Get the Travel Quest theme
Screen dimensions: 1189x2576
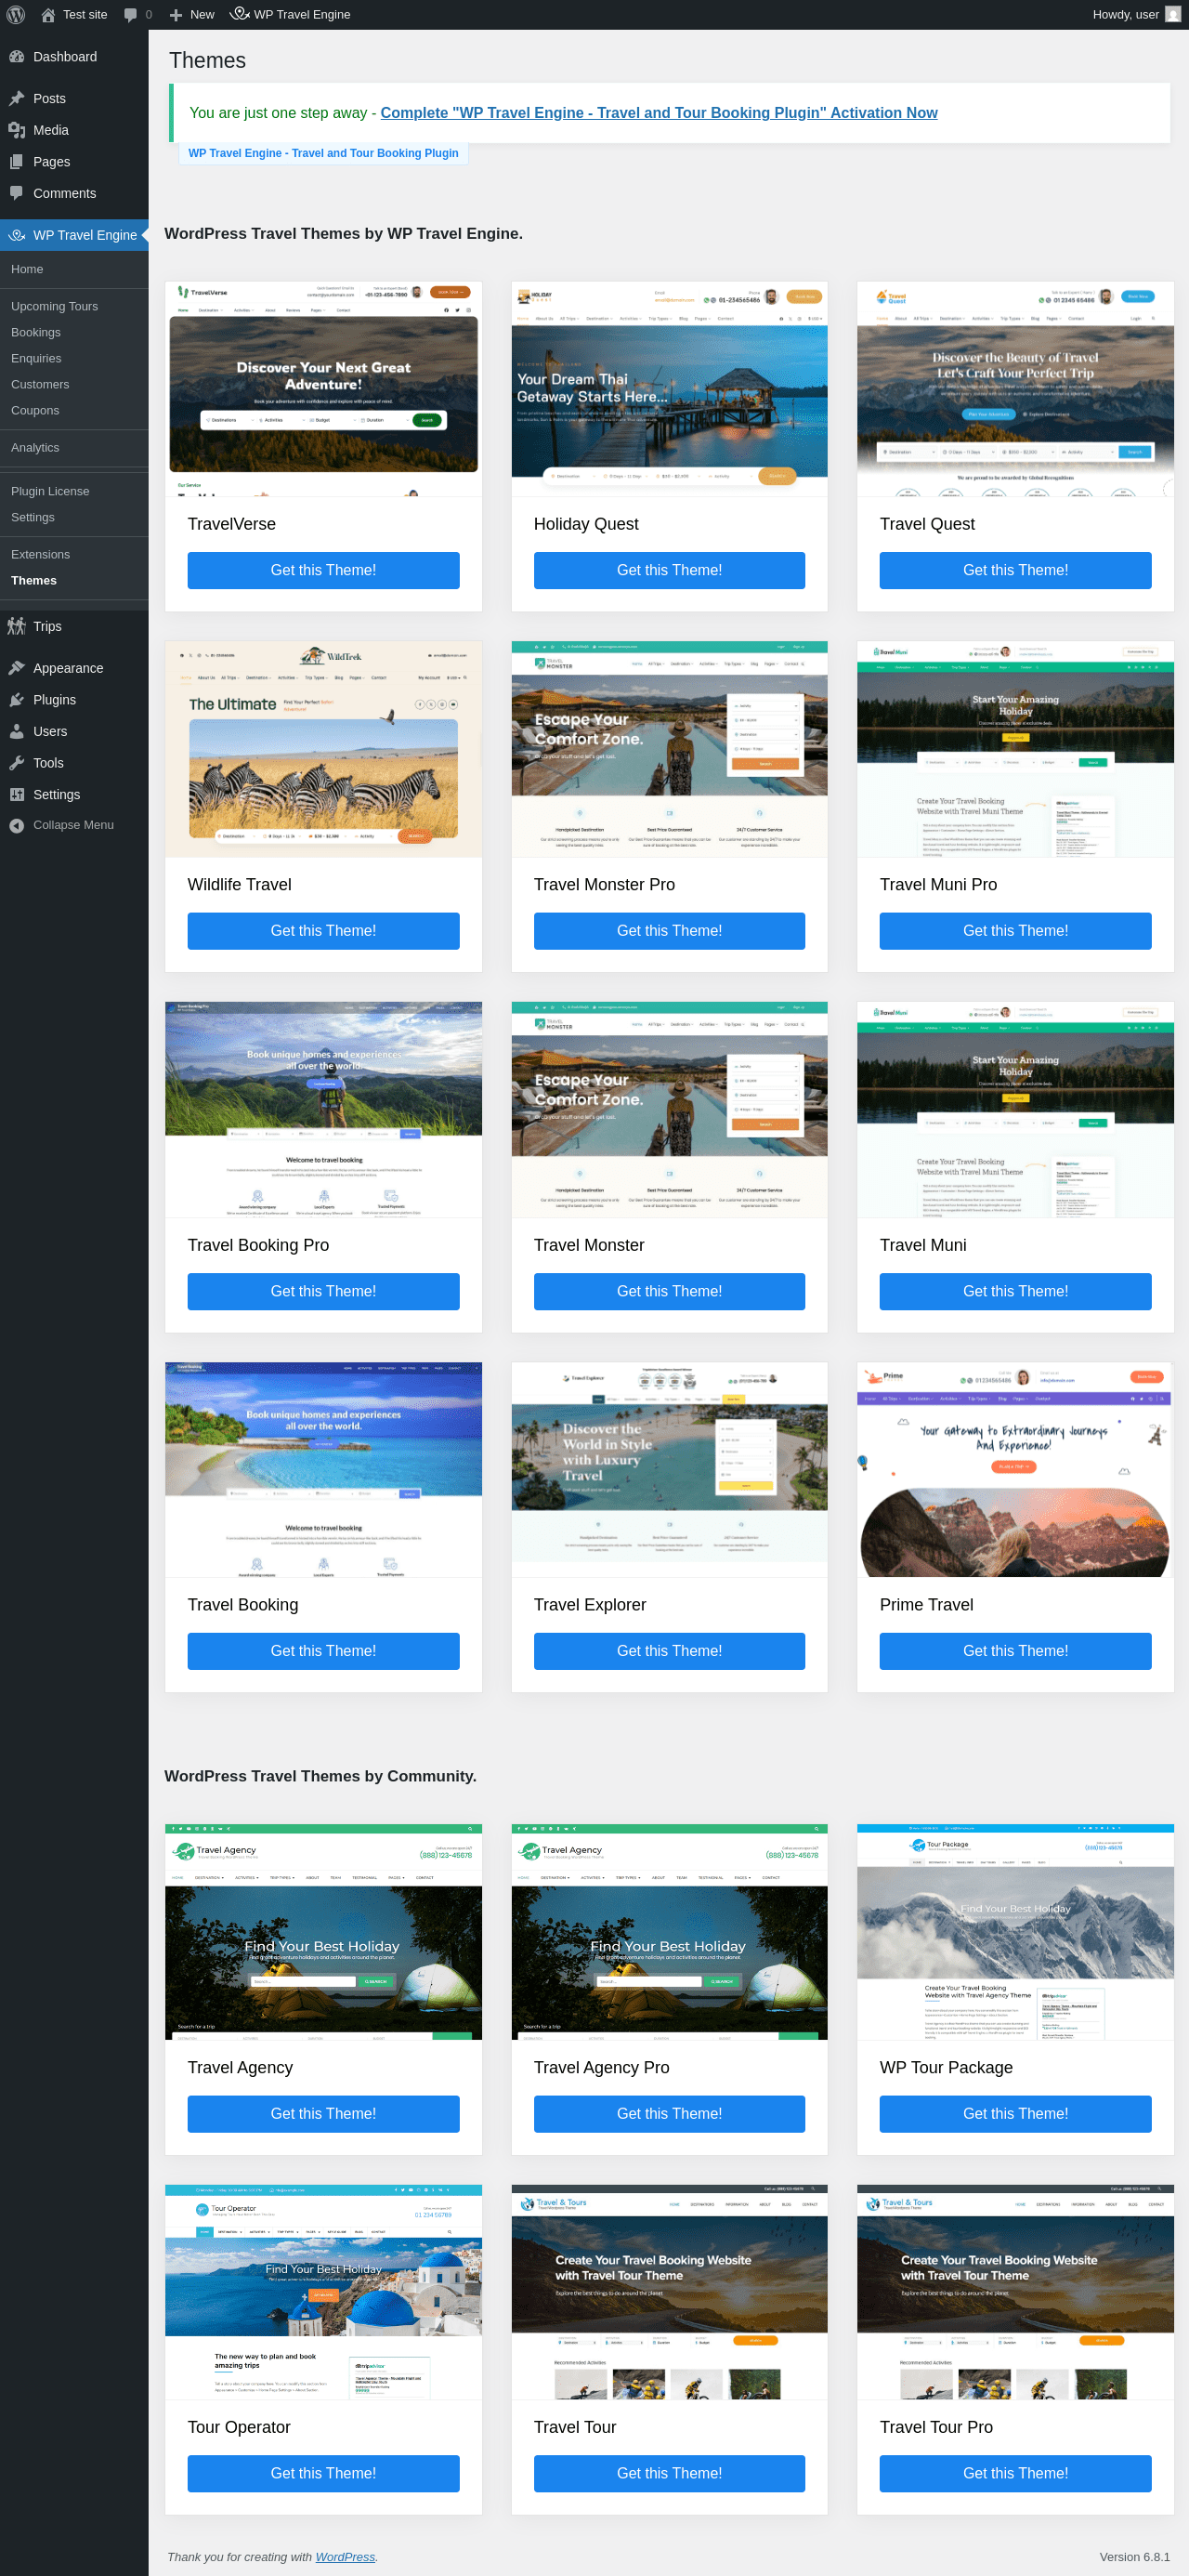[1015, 570]
